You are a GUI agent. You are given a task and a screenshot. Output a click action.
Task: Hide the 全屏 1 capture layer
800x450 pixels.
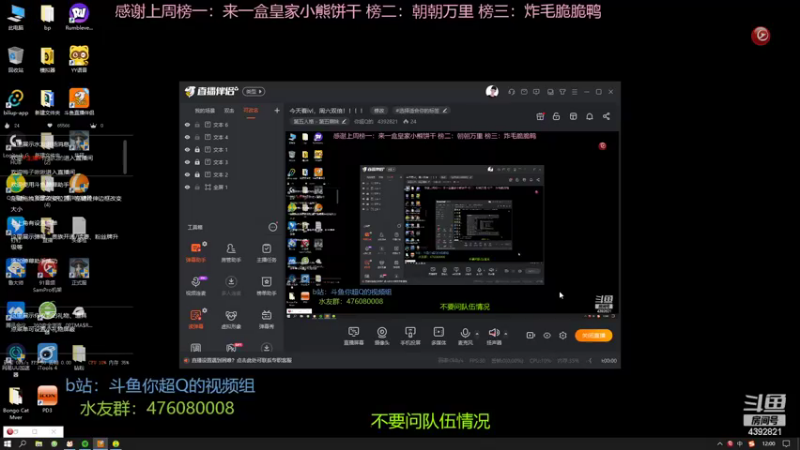187,187
